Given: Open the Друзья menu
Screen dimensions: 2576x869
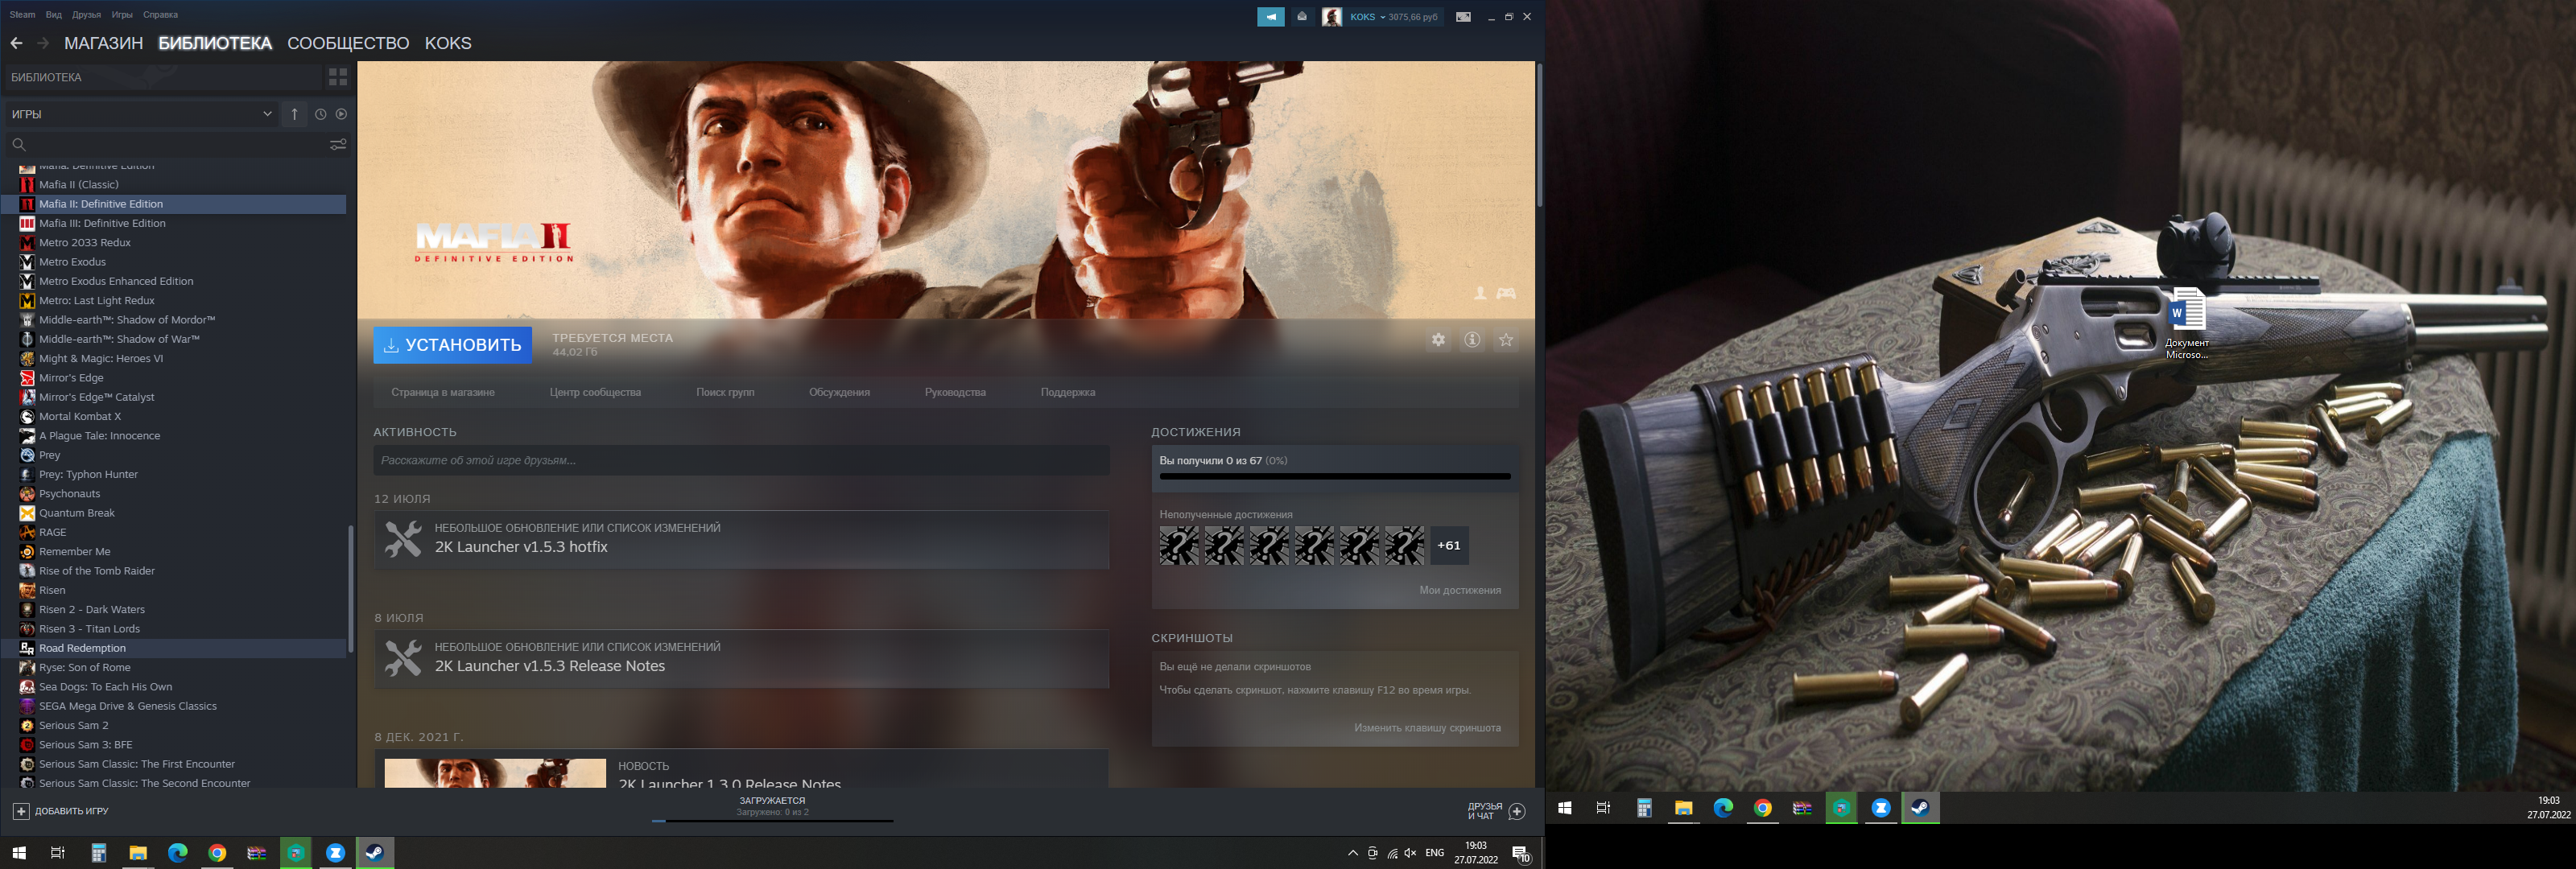Looking at the screenshot, I should click(x=87, y=15).
